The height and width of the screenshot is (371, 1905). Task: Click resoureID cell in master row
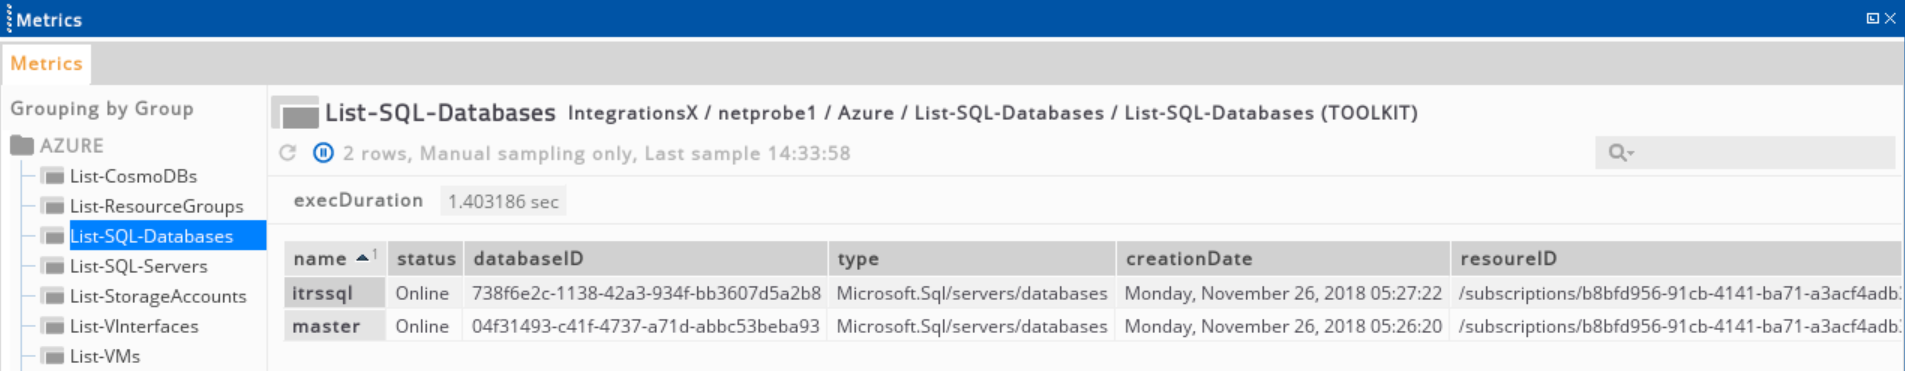click(x=1677, y=326)
